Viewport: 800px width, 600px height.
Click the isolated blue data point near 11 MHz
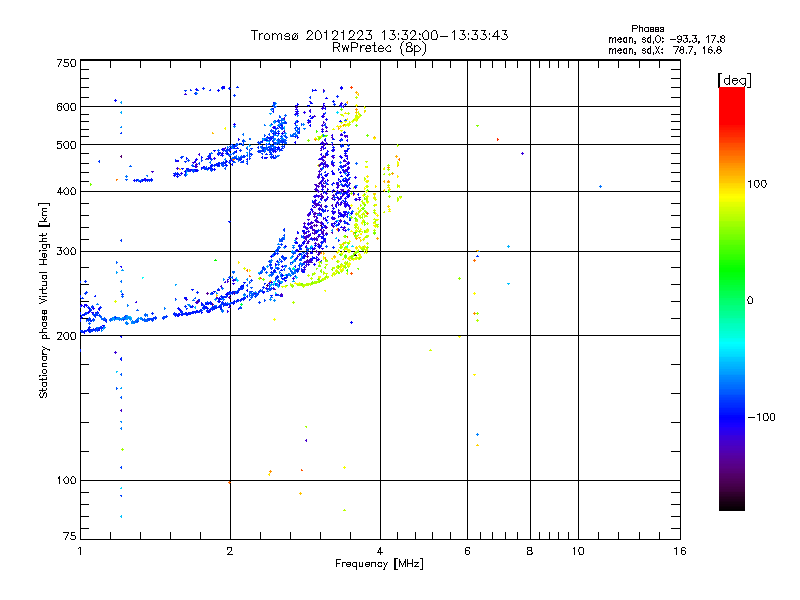pyautogui.click(x=601, y=187)
